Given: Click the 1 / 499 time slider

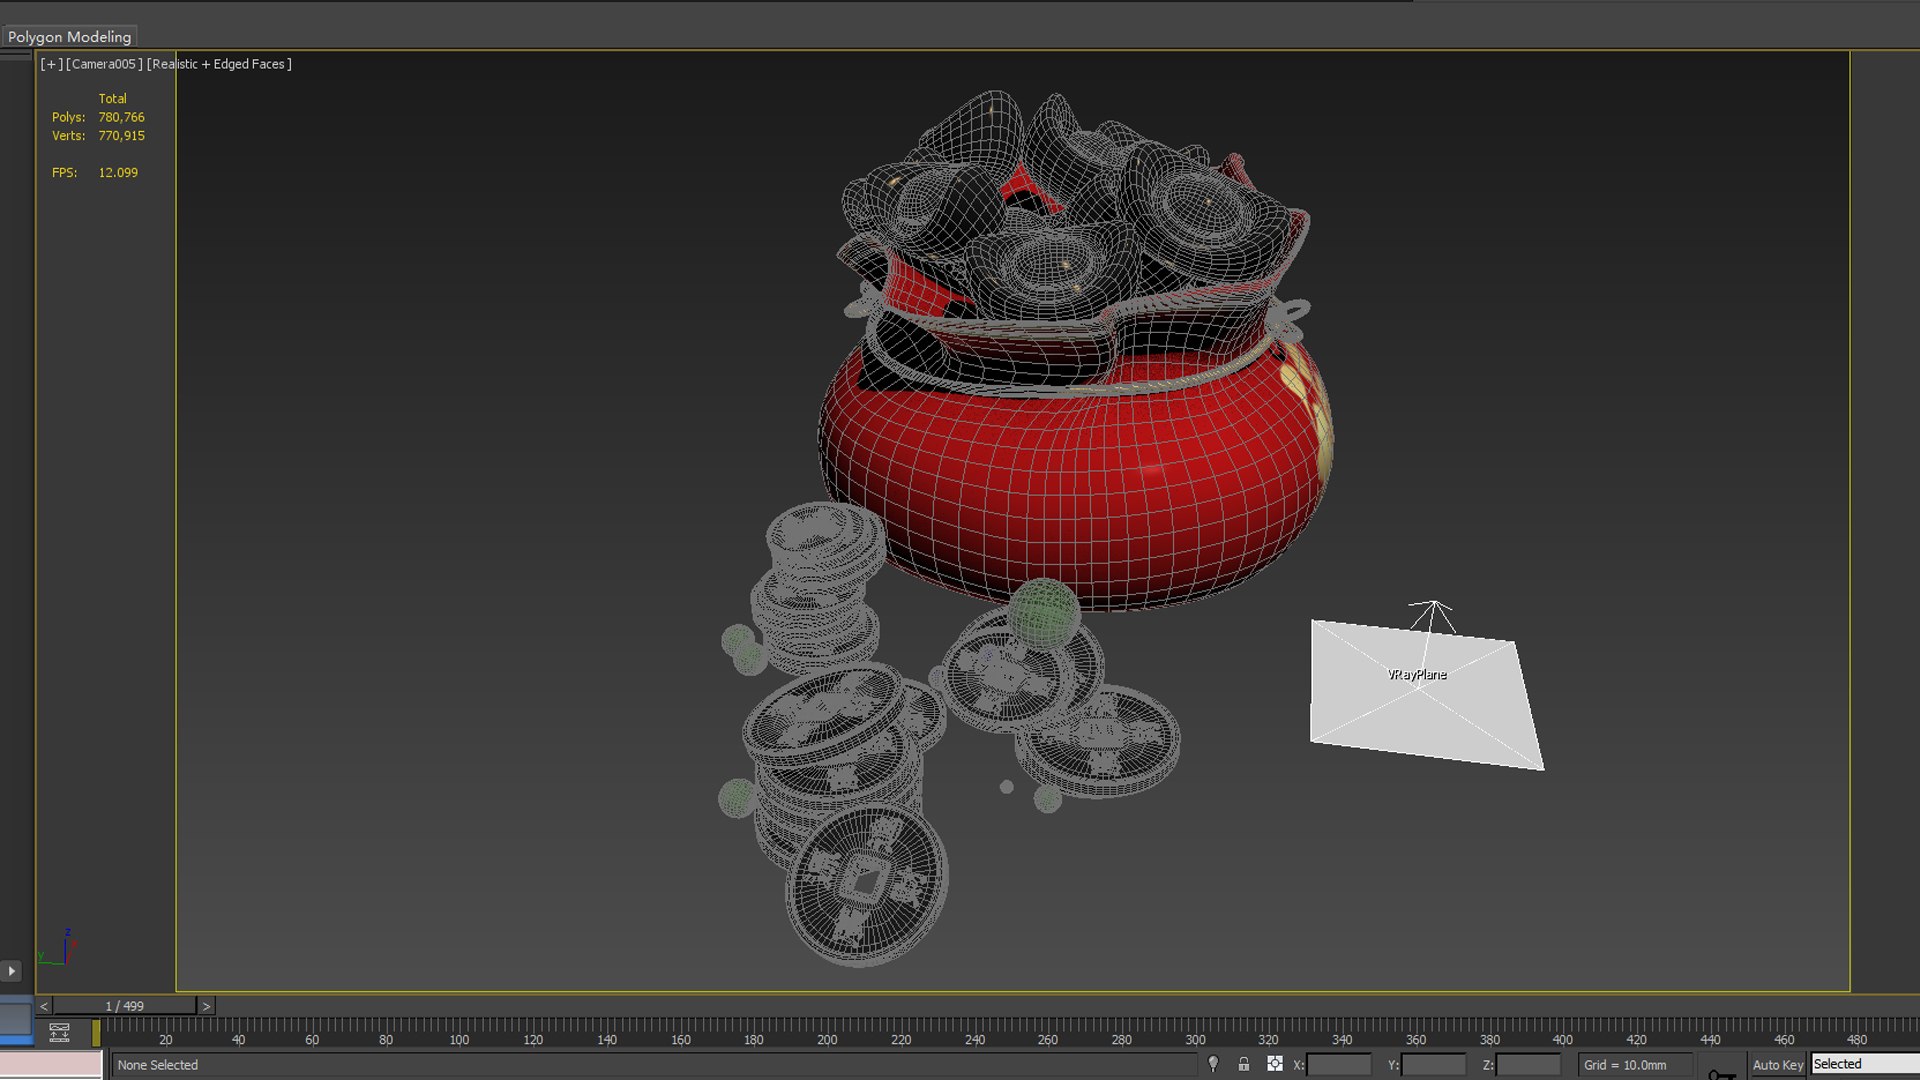Looking at the screenshot, I should 125,1006.
